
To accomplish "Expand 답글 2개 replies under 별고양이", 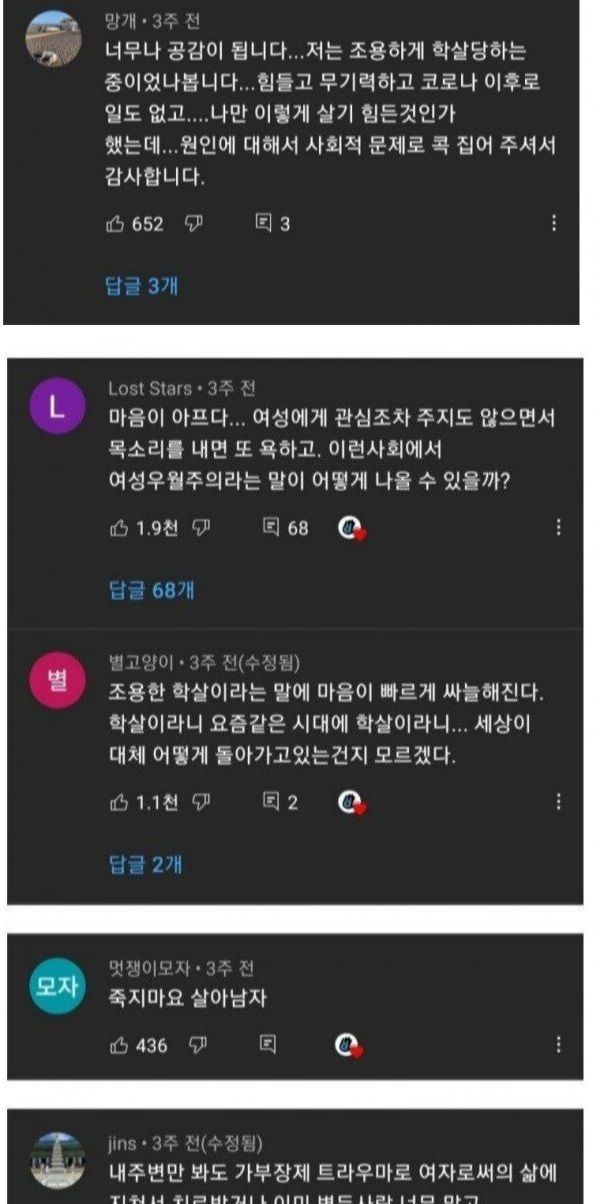I will [146, 865].
